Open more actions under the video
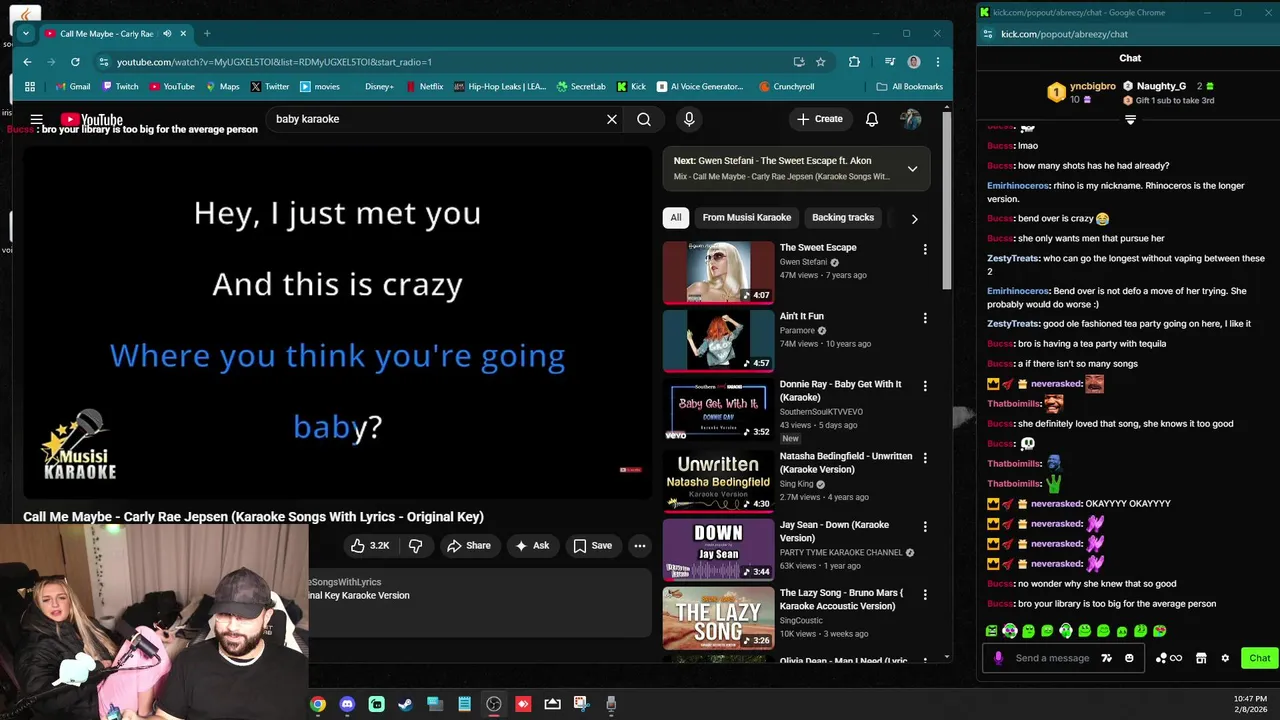Image resolution: width=1280 pixels, height=720 pixels. (x=640, y=545)
